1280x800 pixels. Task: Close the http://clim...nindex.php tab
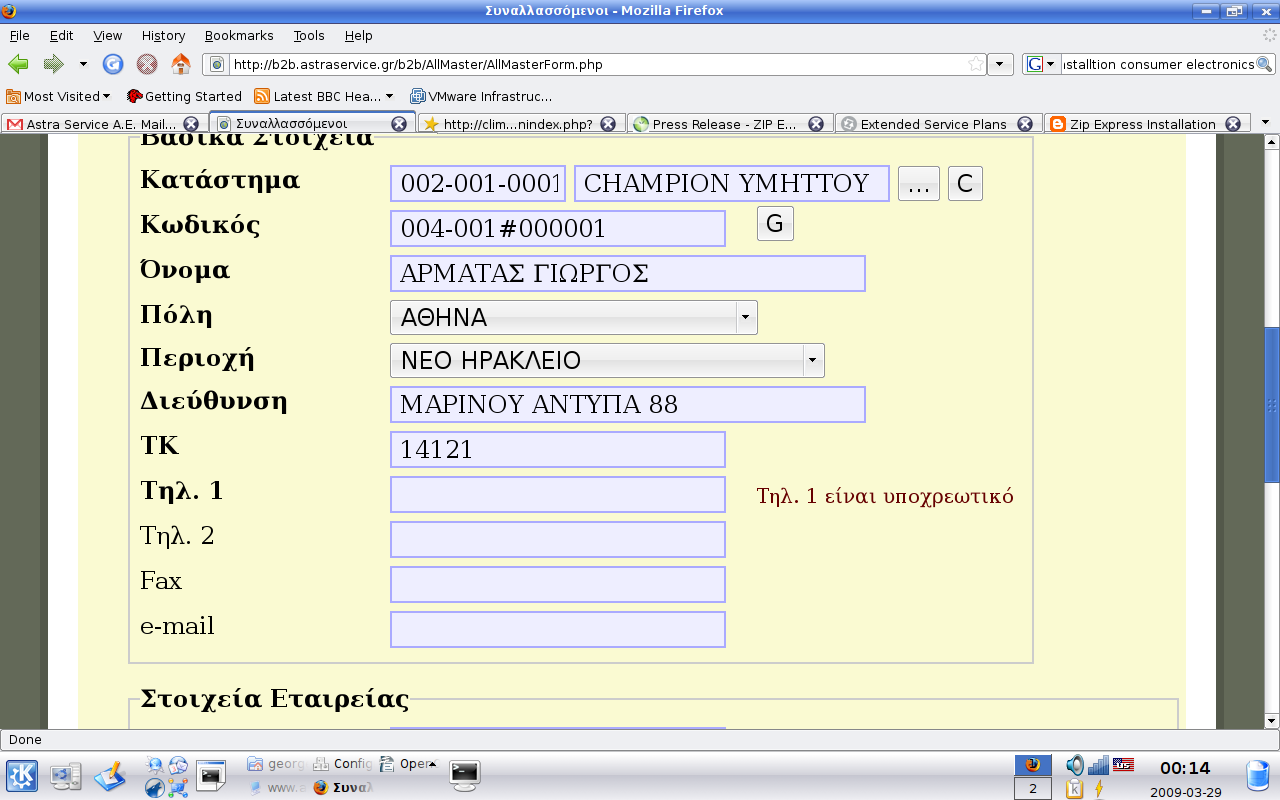pyautogui.click(x=609, y=124)
